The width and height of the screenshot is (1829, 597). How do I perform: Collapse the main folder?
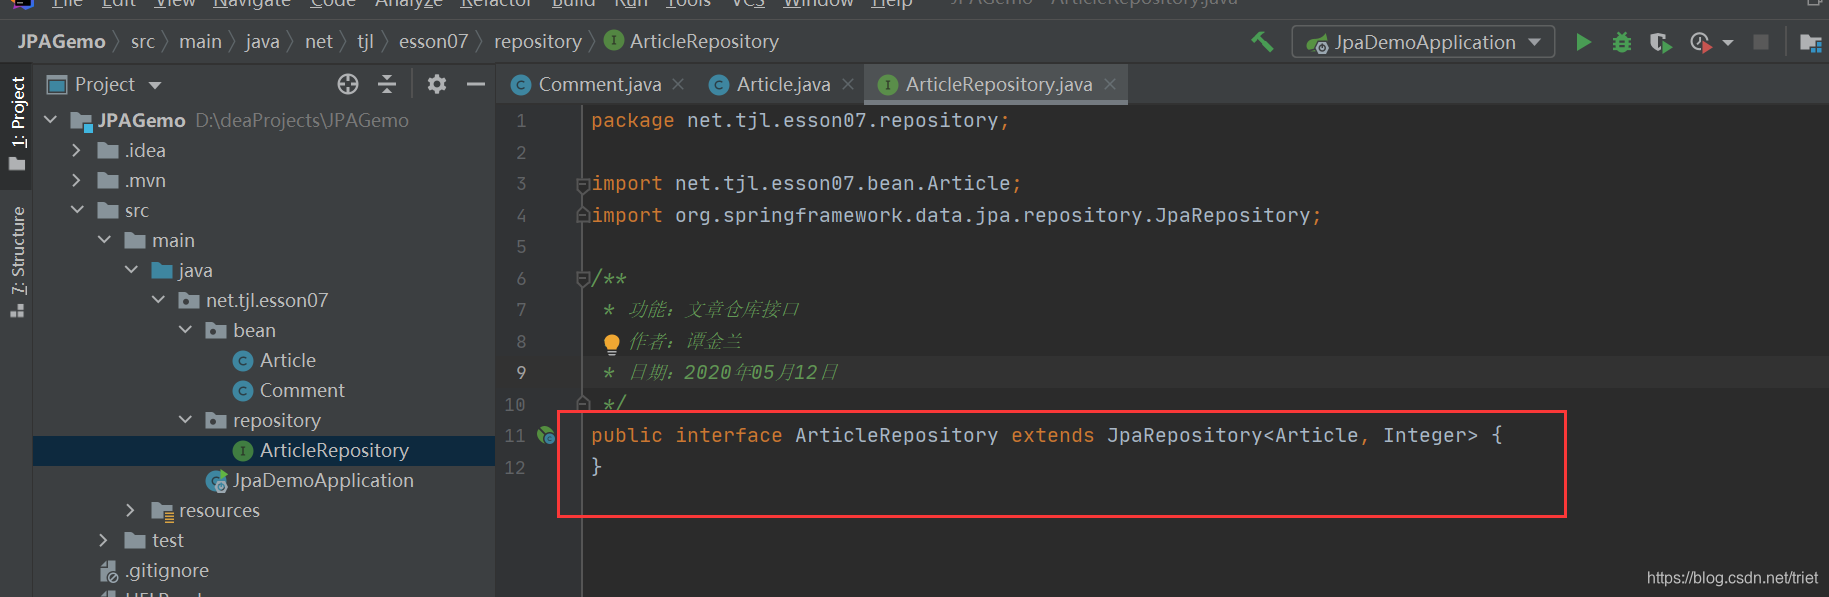pyautogui.click(x=104, y=240)
